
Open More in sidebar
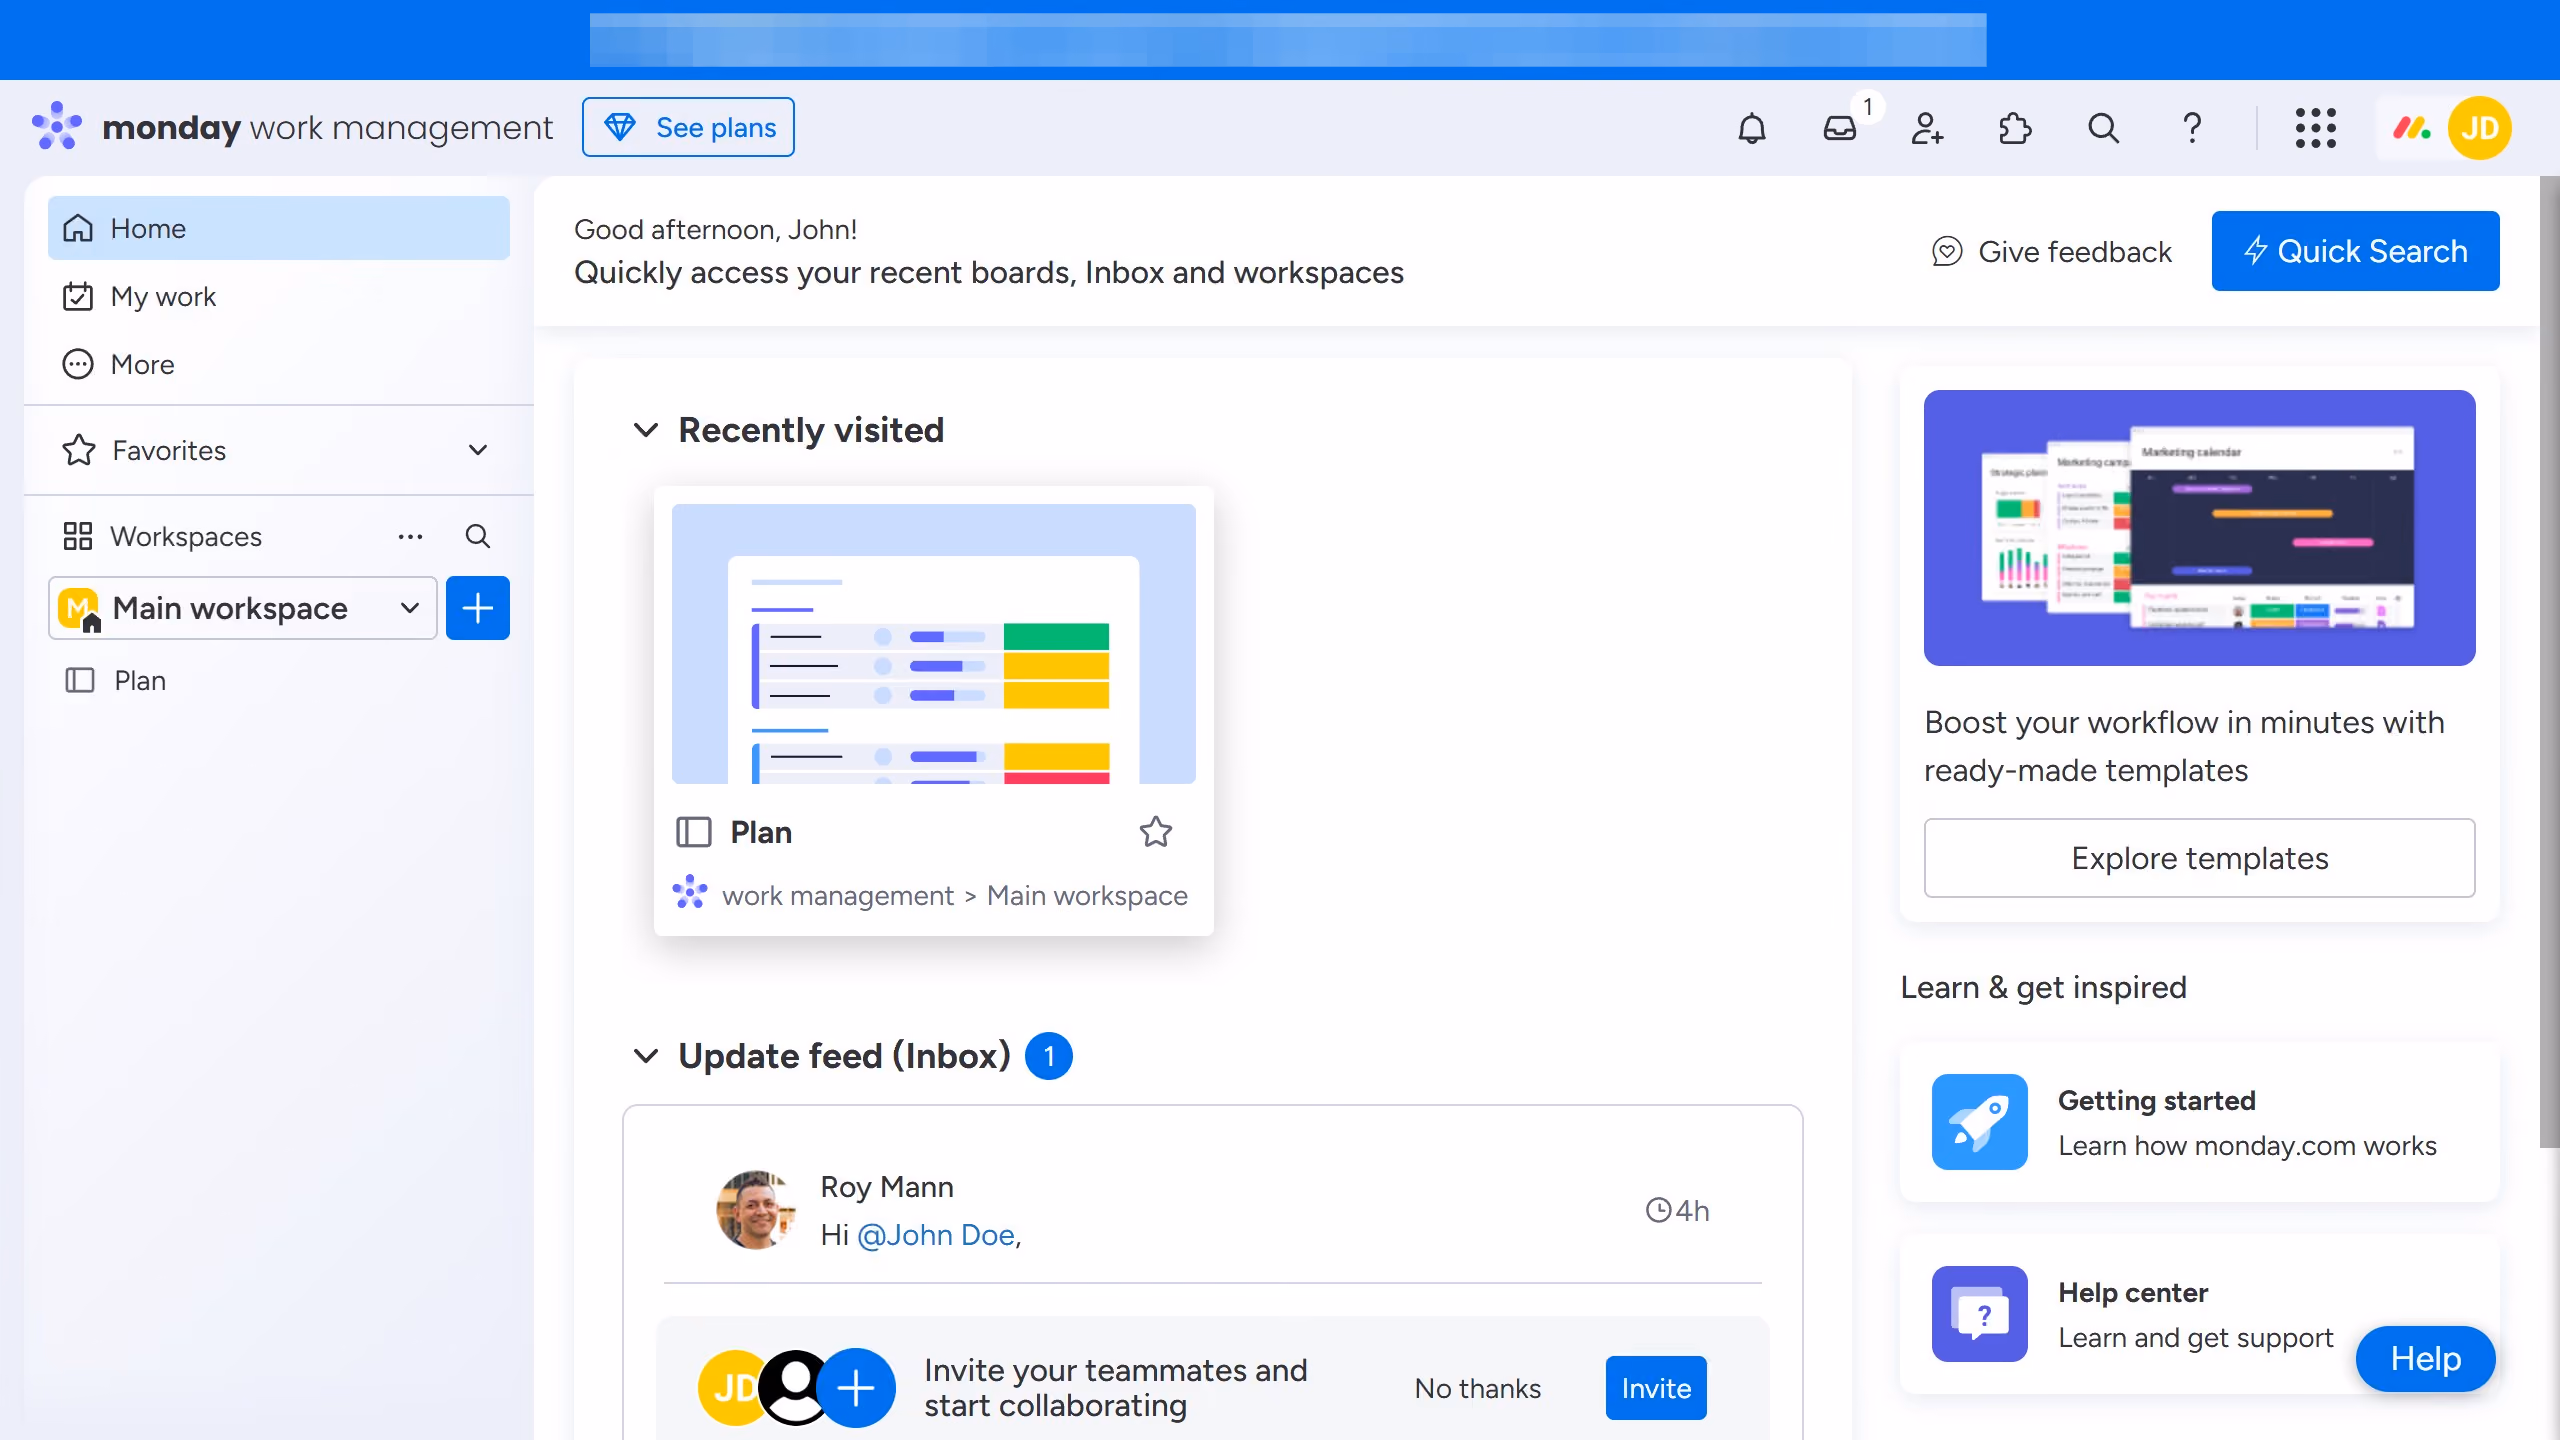click(279, 364)
